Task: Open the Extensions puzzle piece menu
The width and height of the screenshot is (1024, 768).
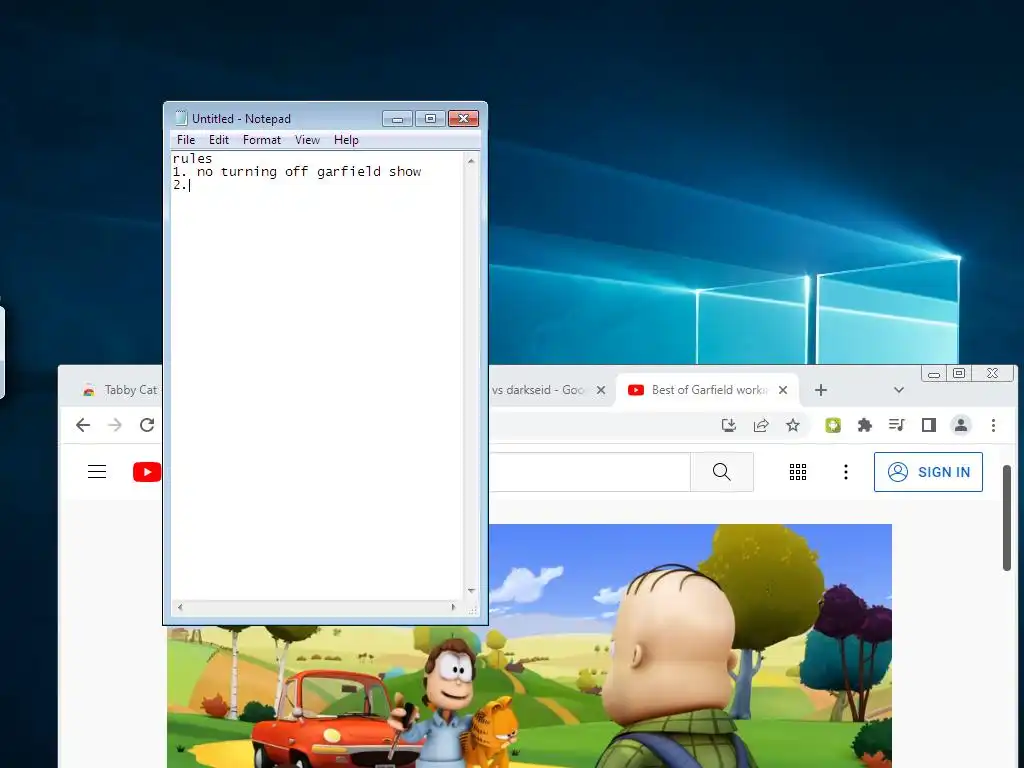Action: pos(865,426)
